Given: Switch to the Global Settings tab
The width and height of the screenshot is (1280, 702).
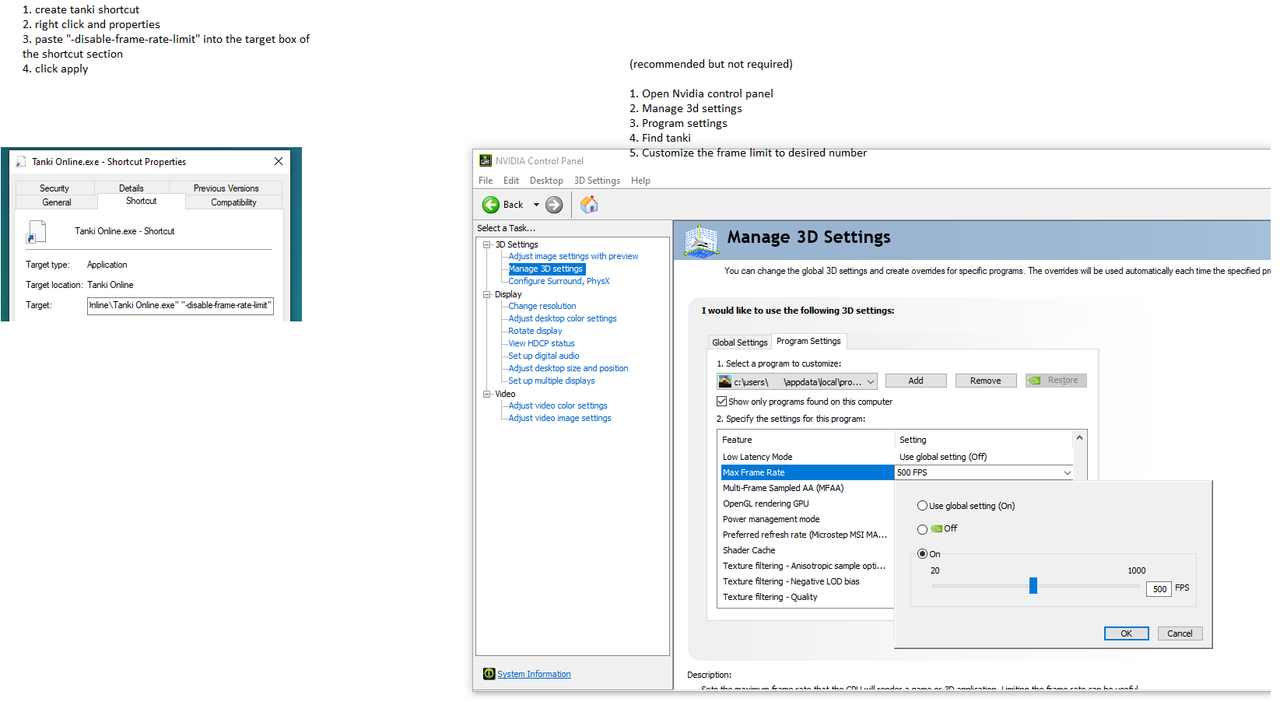Looking at the screenshot, I should point(740,342).
